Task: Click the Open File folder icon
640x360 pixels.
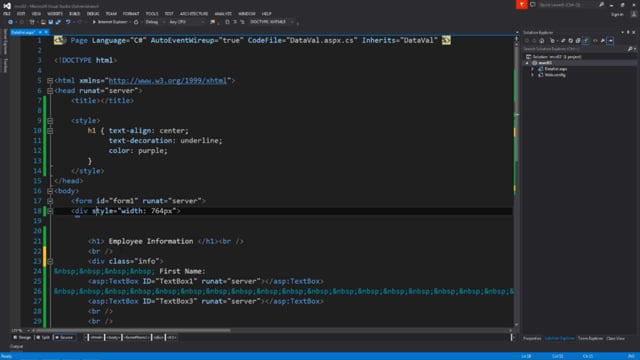Action: pos(43,22)
